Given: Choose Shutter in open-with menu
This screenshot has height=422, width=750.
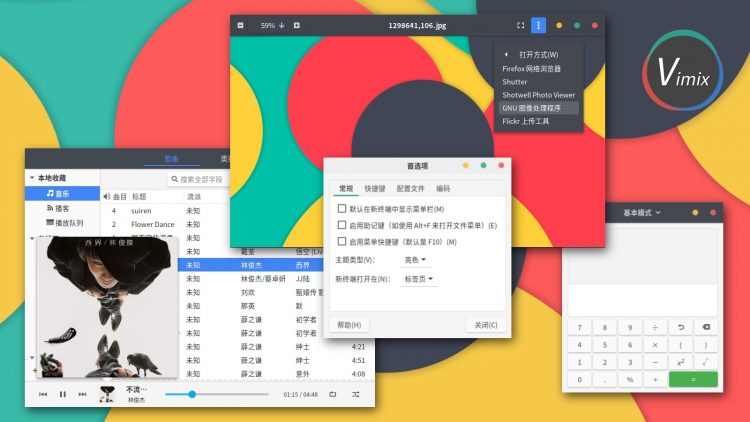Looking at the screenshot, I should coord(539,82).
